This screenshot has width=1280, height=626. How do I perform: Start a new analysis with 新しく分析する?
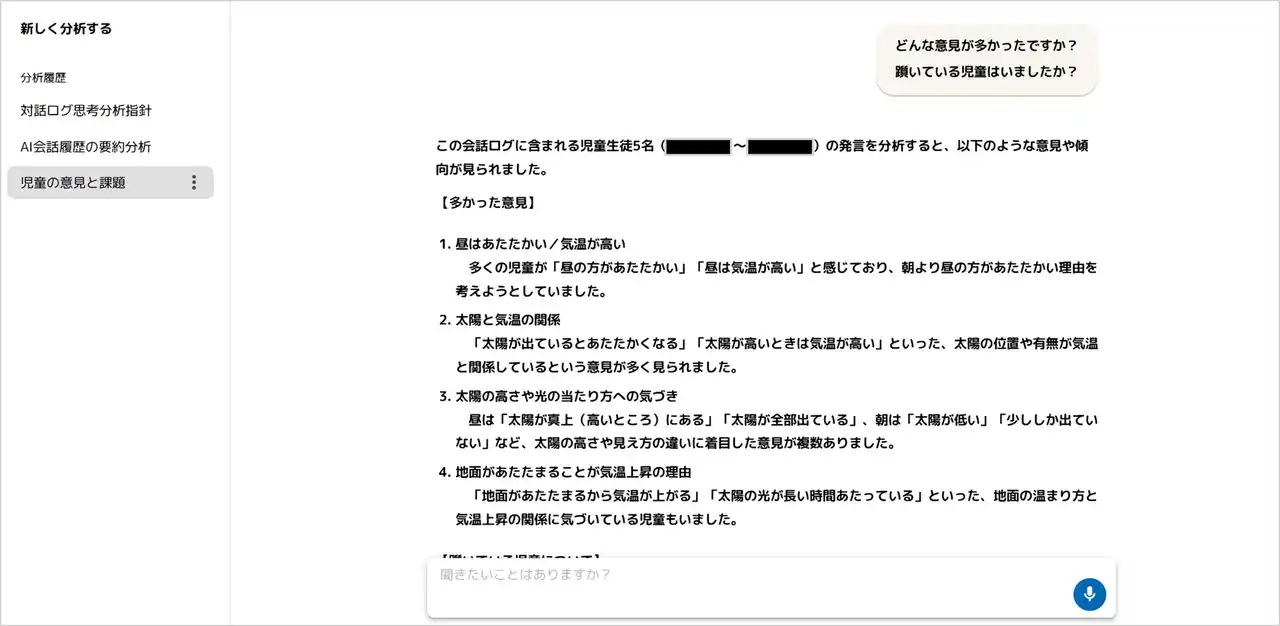[66, 29]
